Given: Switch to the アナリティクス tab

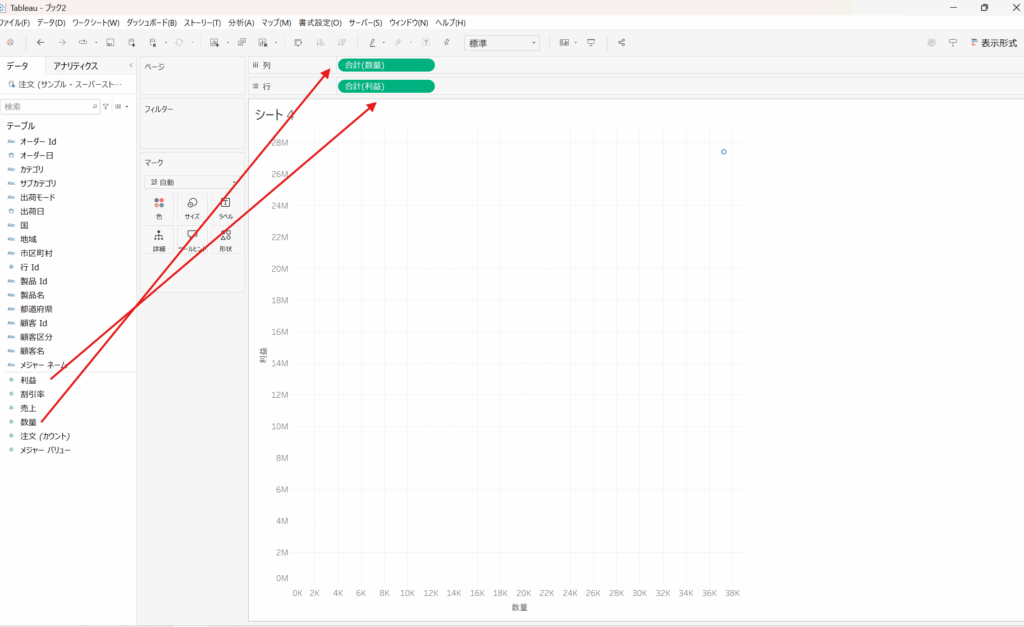Looking at the screenshot, I should point(76,66).
